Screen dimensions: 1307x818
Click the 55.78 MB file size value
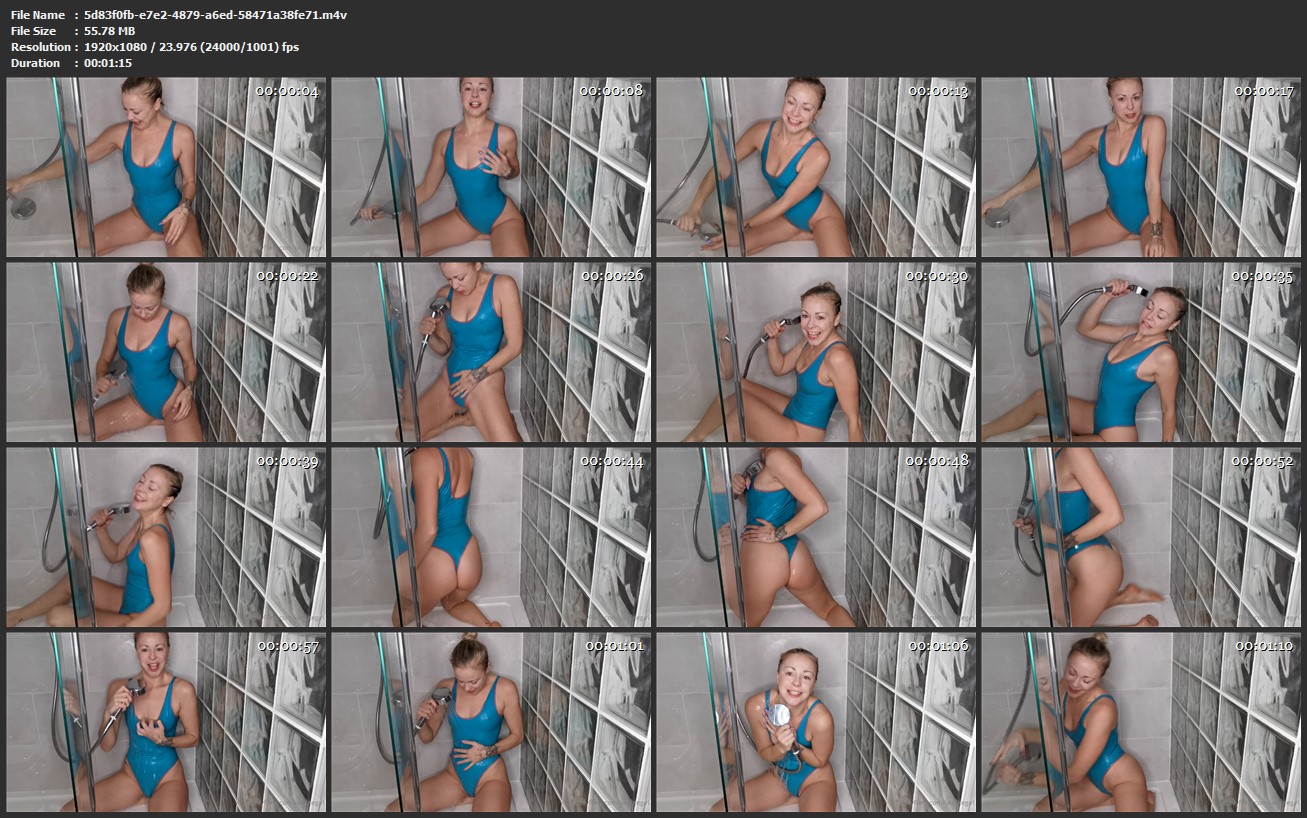110,31
